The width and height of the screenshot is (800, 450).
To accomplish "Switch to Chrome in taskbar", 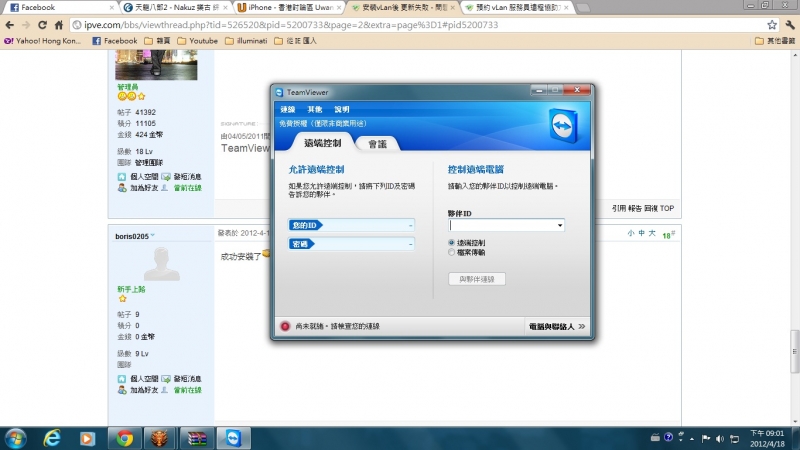I will pyautogui.click(x=124, y=438).
